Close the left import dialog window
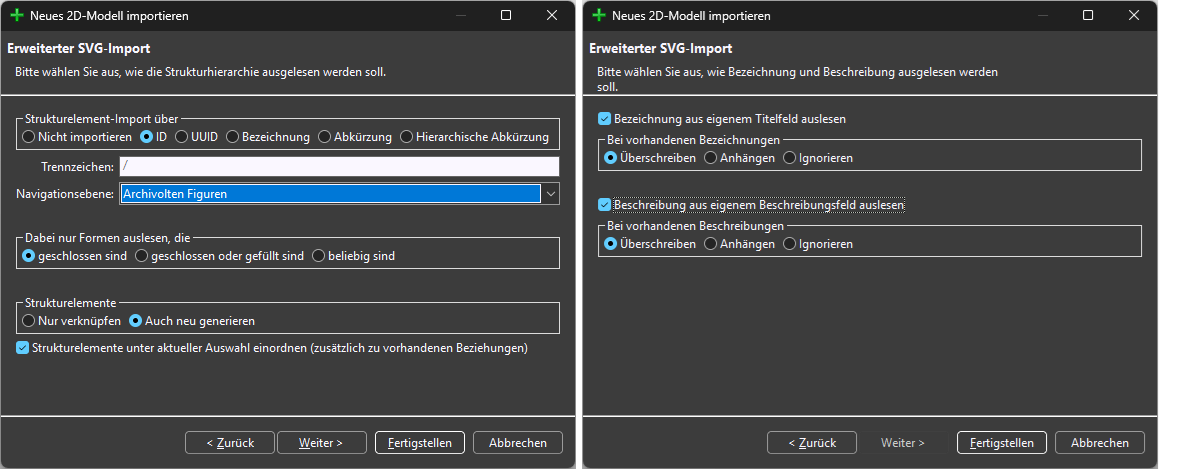 coord(552,16)
